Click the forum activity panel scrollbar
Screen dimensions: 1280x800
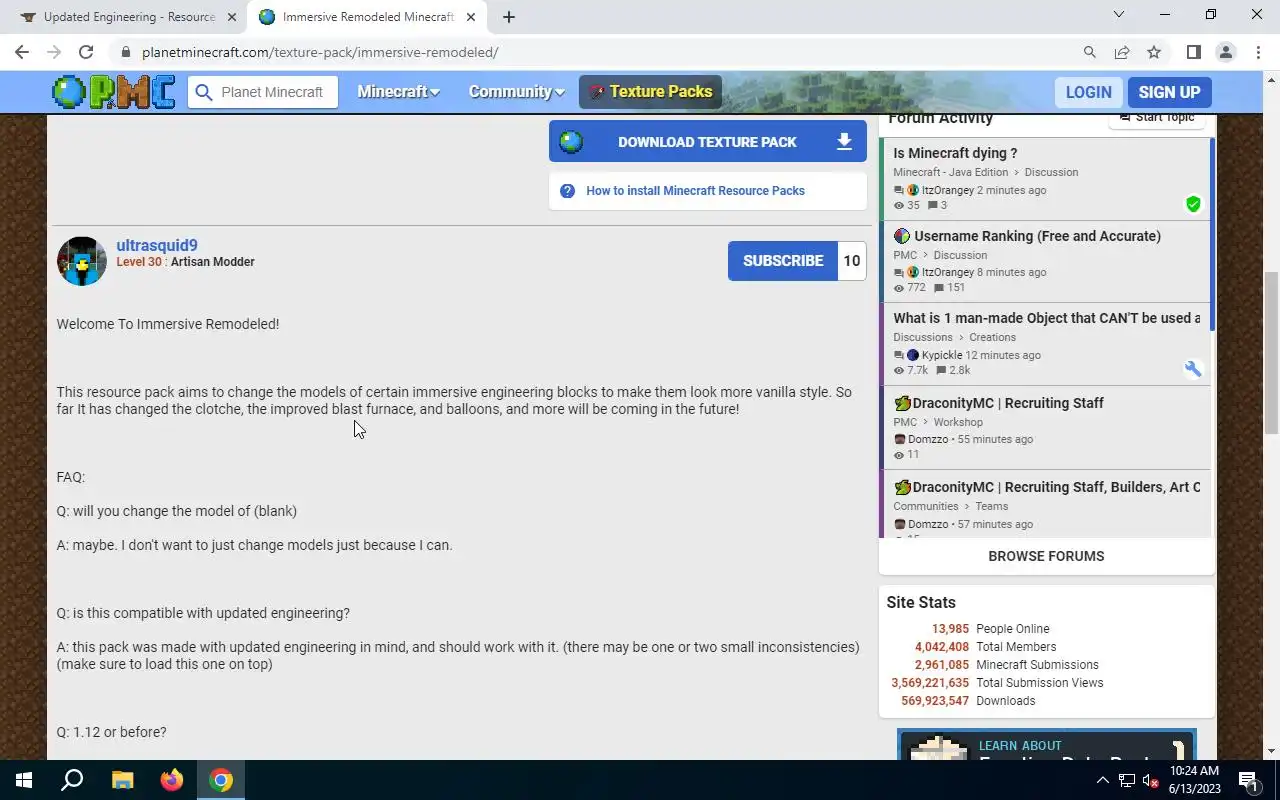1212,235
